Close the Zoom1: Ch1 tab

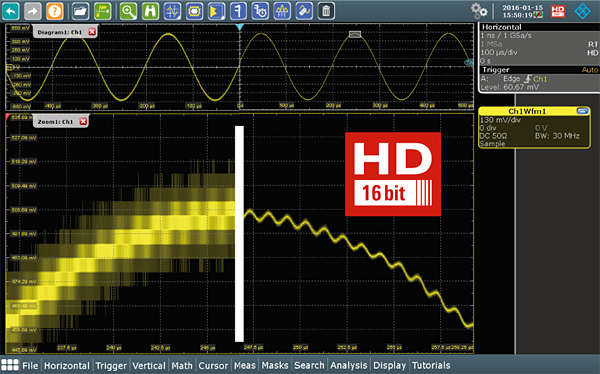pyautogui.click(x=83, y=121)
